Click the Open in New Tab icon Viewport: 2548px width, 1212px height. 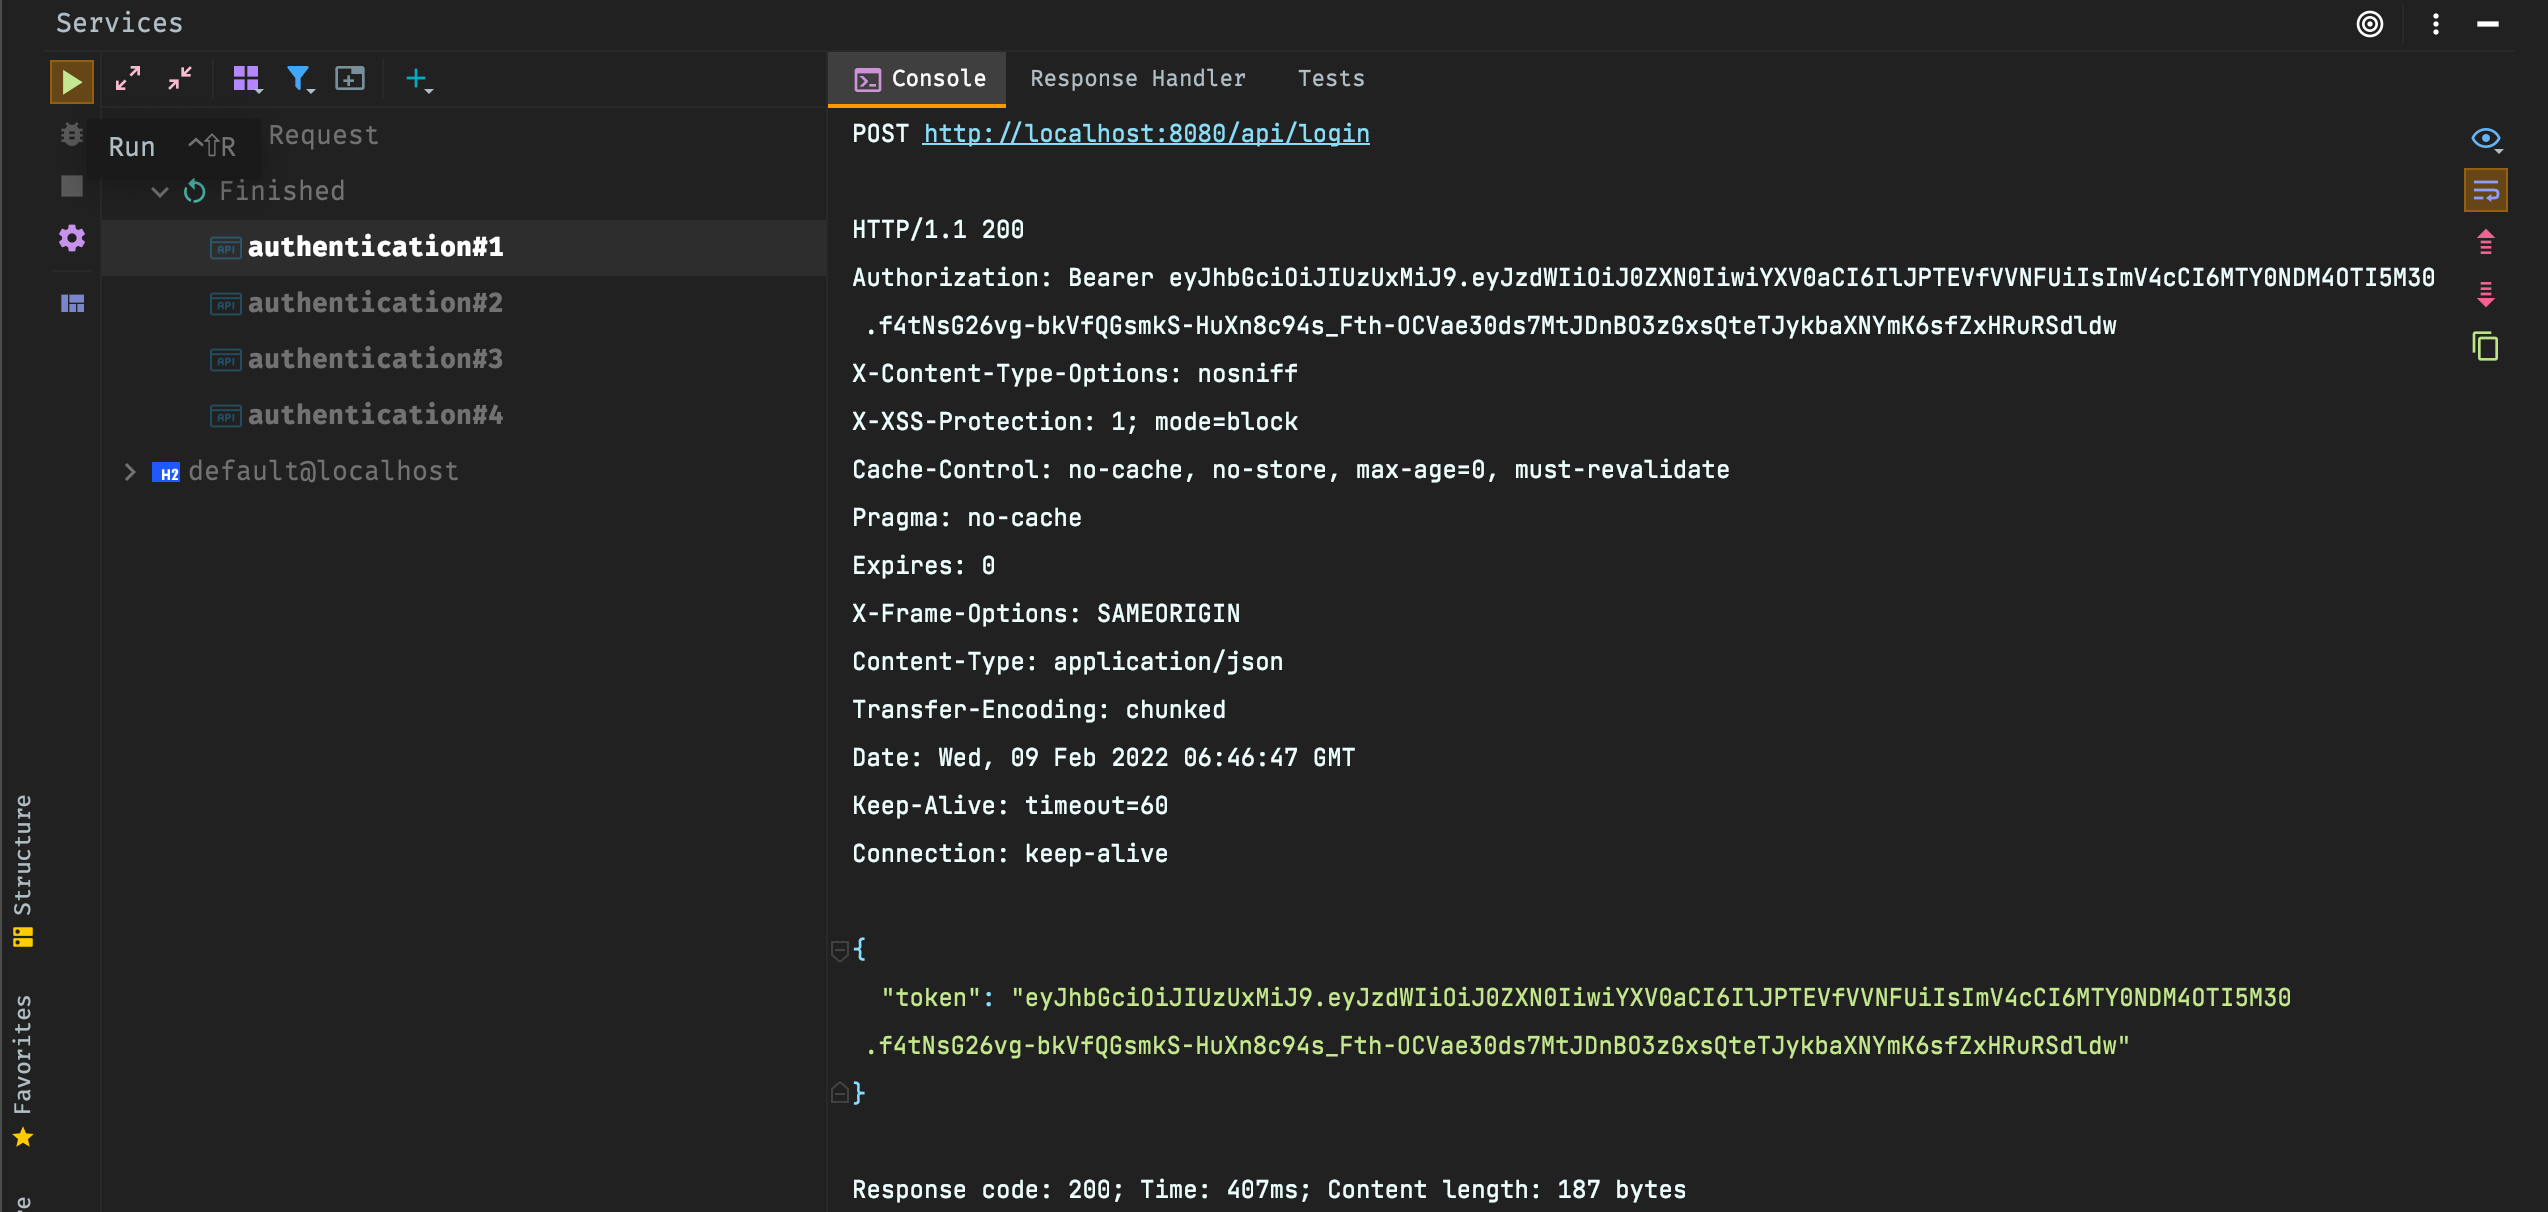tap(350, 79)
